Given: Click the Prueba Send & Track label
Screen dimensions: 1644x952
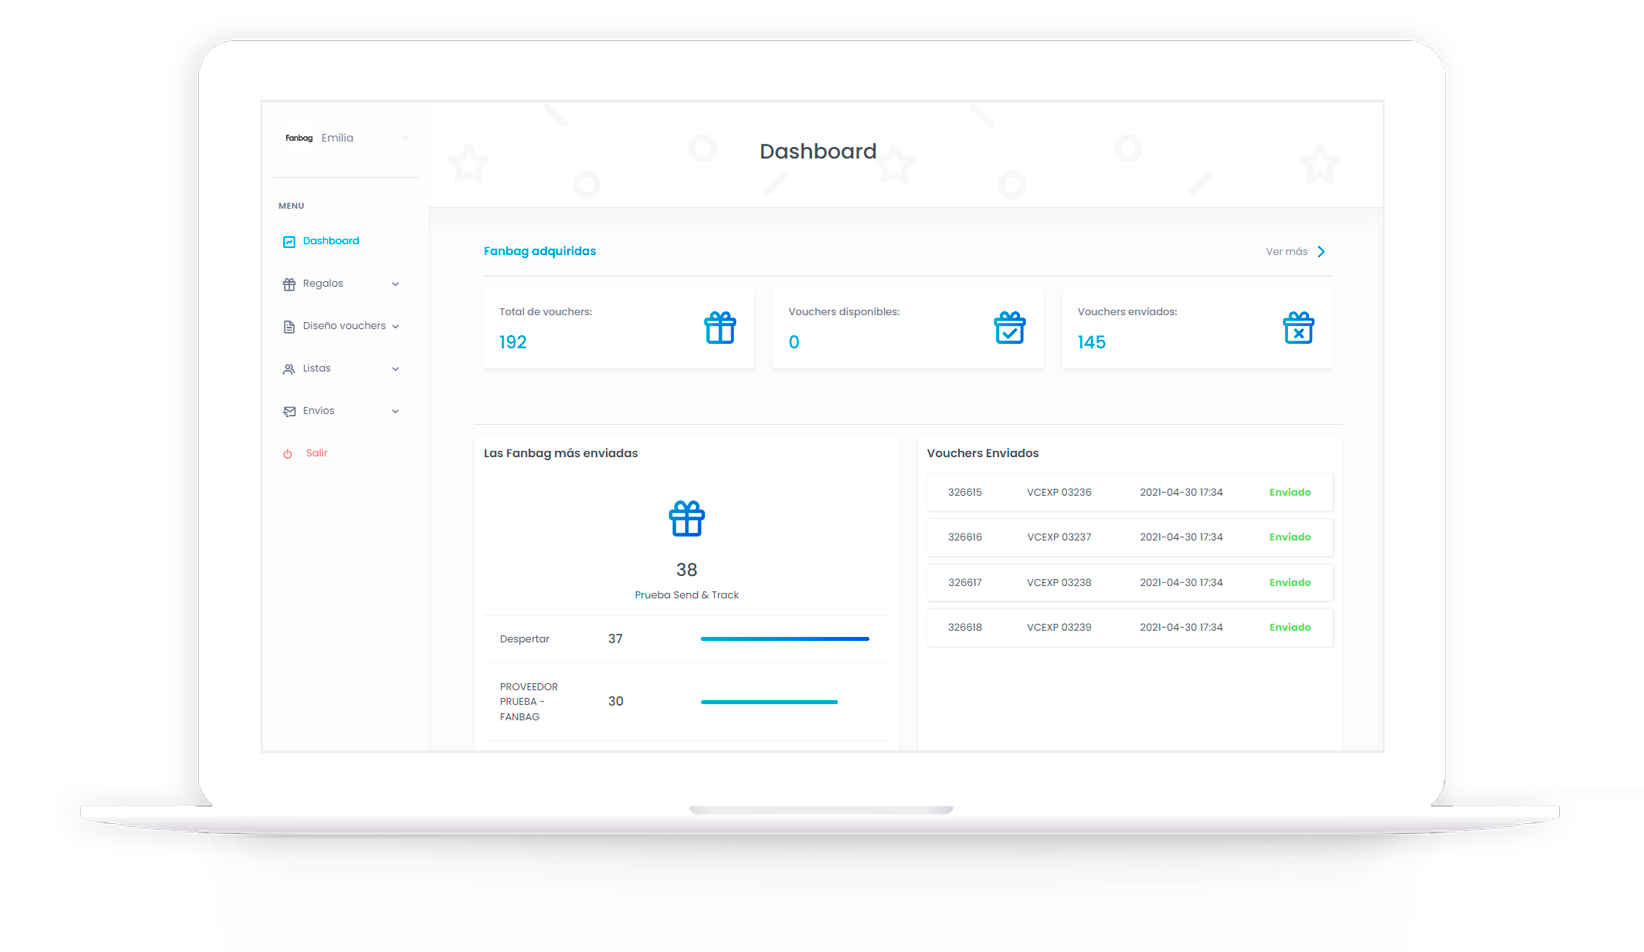Looking at the screenshot, I should coord(687,595).
